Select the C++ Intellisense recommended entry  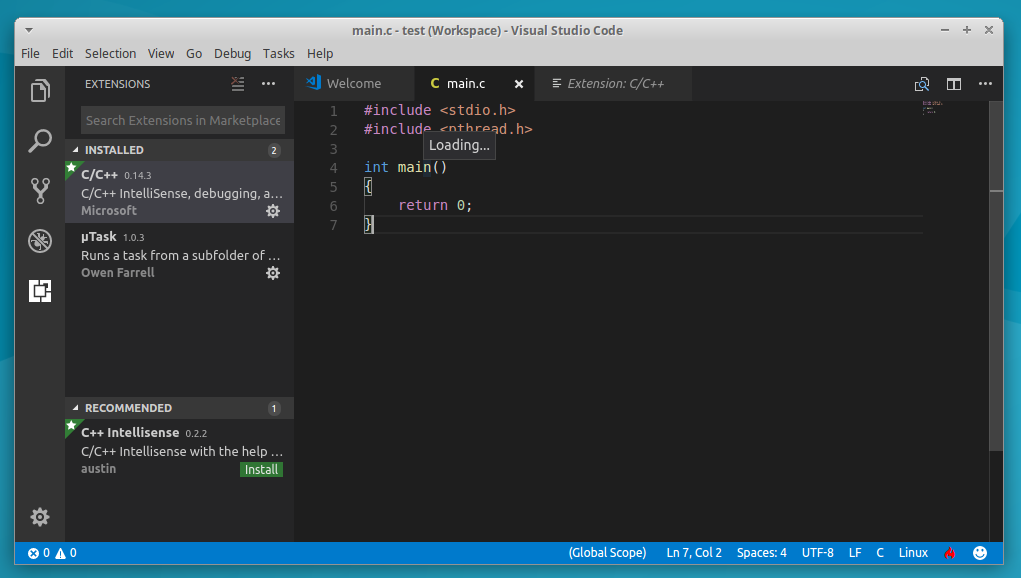(x=180, y=450)
